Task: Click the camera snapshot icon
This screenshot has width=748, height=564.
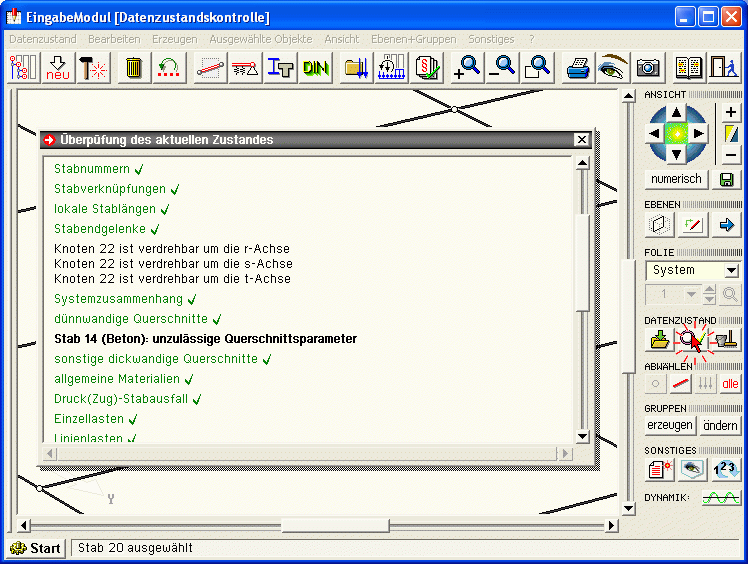Action: [648, 68]
